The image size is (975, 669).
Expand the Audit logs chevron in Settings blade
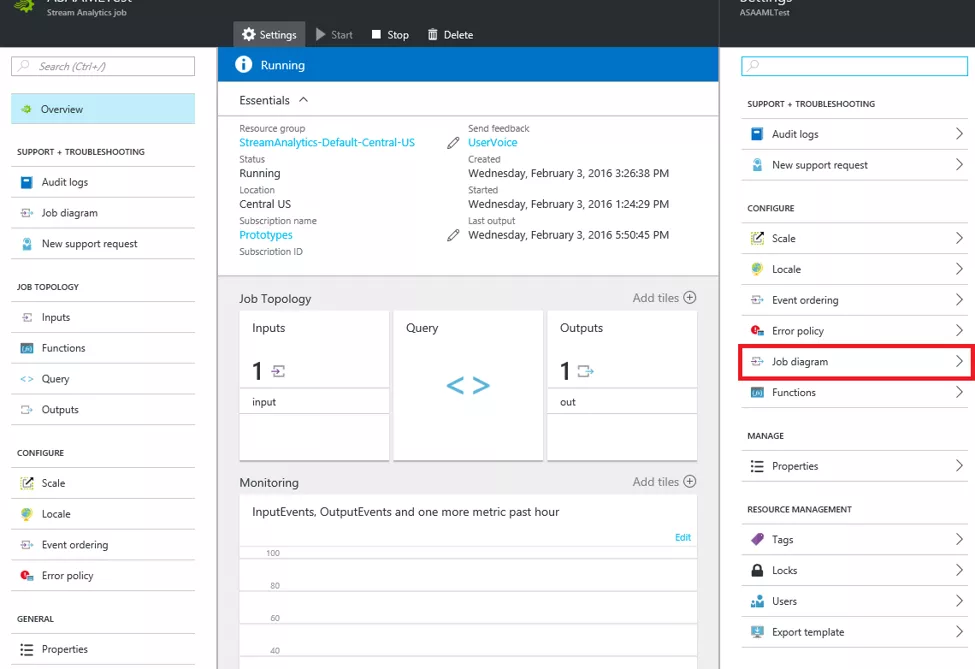point(959,134)
